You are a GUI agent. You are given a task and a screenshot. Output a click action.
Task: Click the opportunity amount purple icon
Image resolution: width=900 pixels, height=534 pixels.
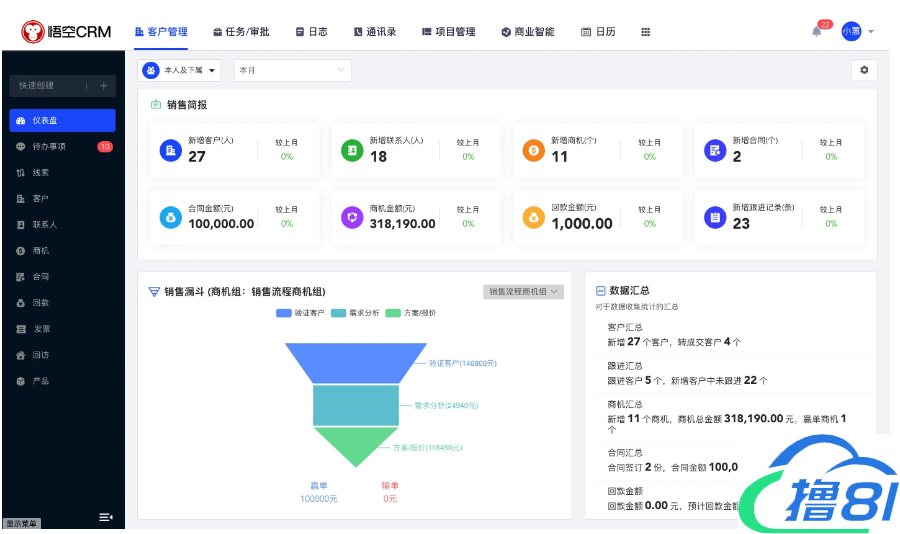click(351, 217)
